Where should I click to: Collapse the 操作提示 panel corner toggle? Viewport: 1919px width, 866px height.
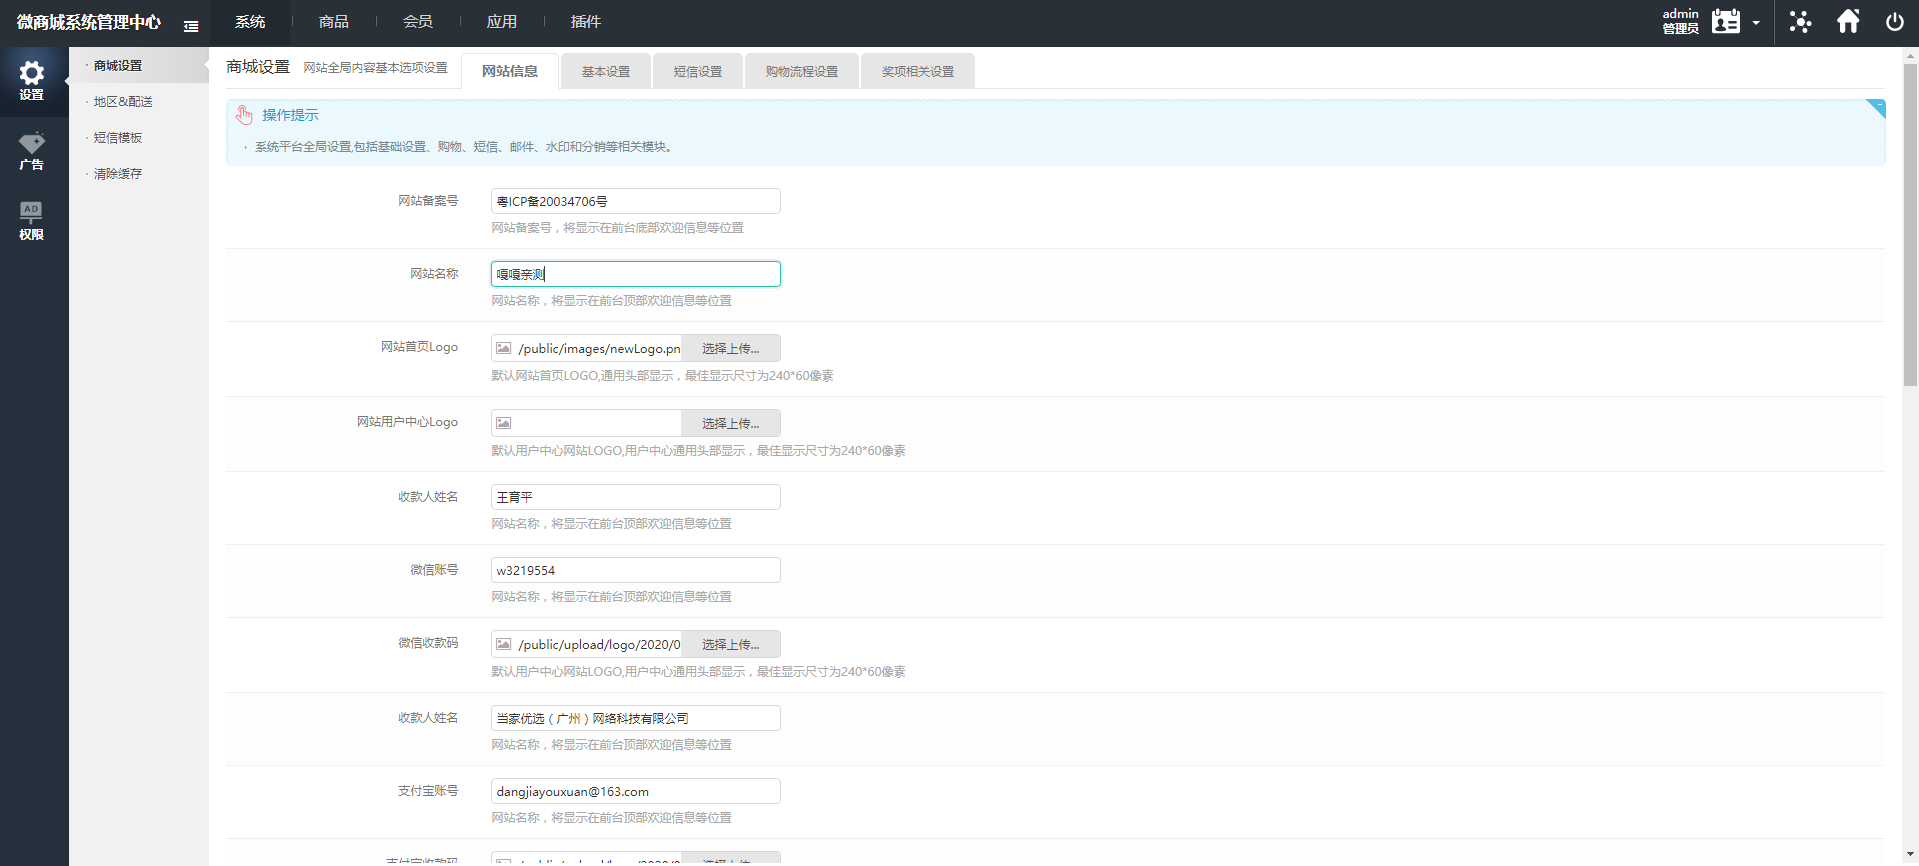pos(1877,107)
